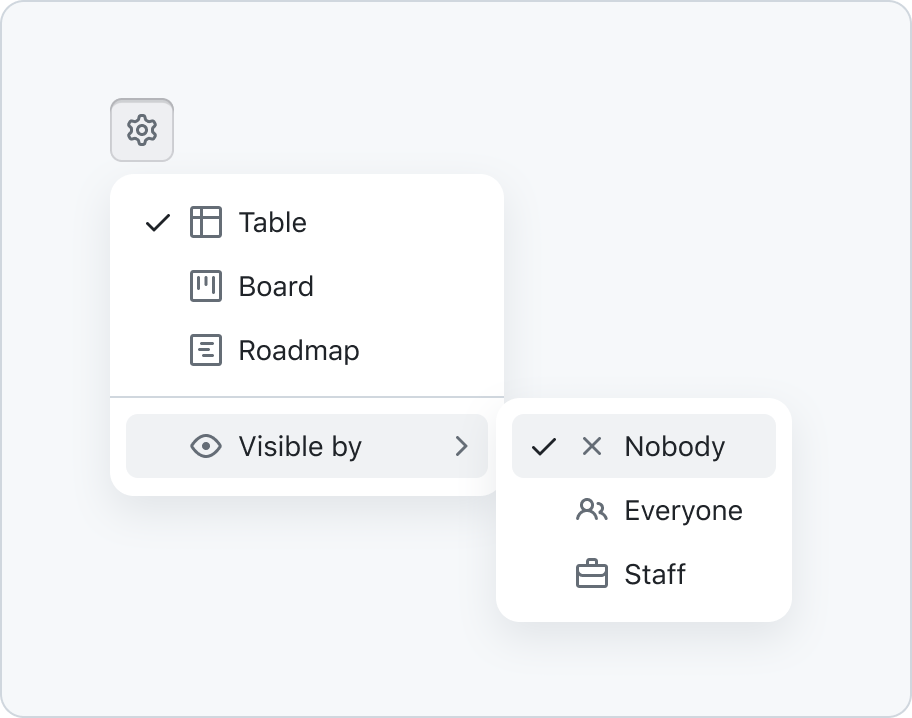Toggle the checkmark beside Table
The height and width of the screenshot is (718, 912).
(x=158, y=222)
